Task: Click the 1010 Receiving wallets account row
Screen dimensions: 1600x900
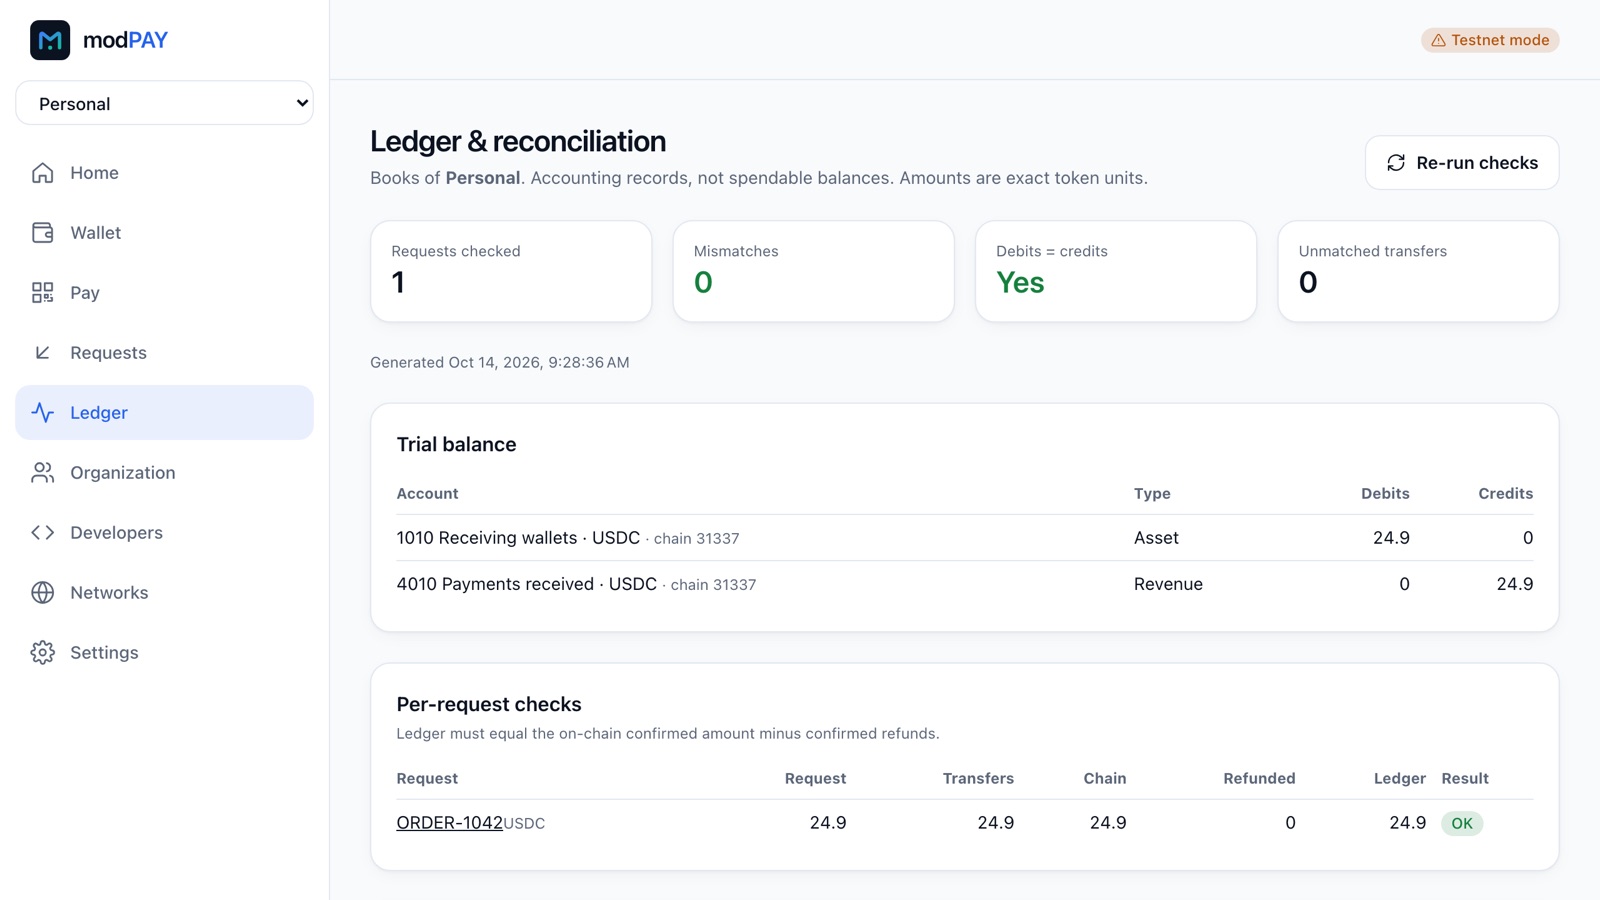Action: [x=964, y=538]
